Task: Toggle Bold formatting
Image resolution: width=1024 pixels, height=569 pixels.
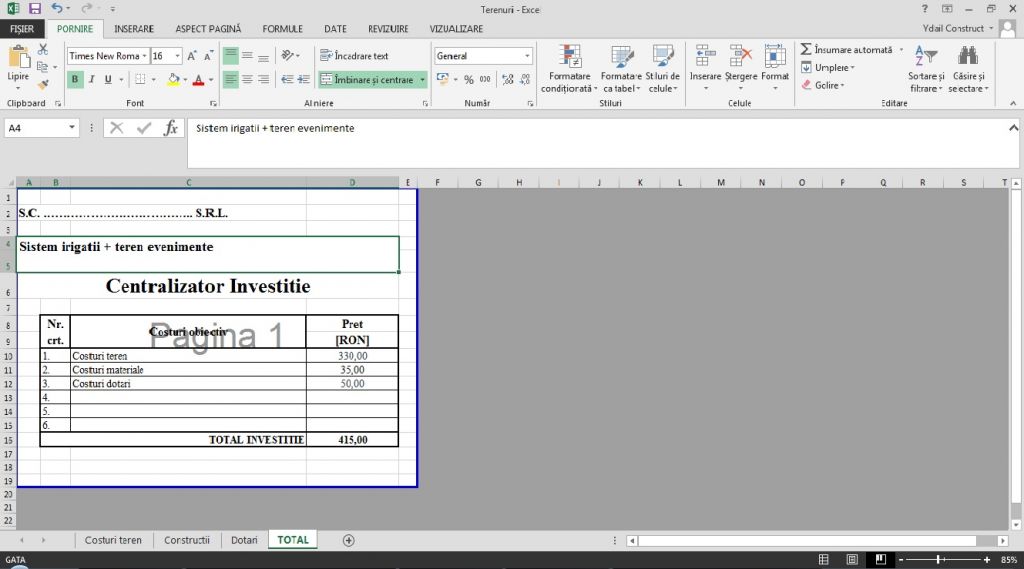Action: pos(74,80)
